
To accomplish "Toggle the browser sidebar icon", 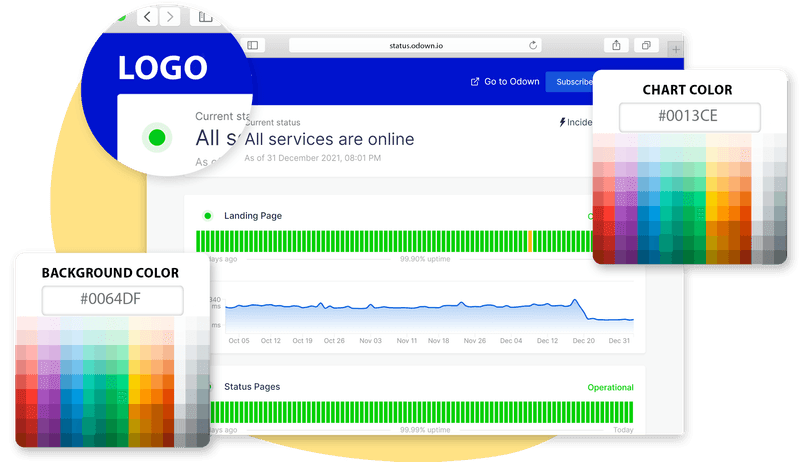I will tap(253, 45).
